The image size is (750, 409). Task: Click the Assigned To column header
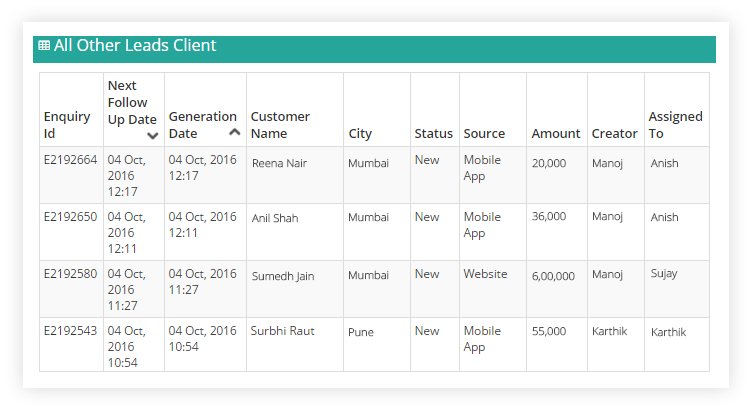tap(675, 125)
